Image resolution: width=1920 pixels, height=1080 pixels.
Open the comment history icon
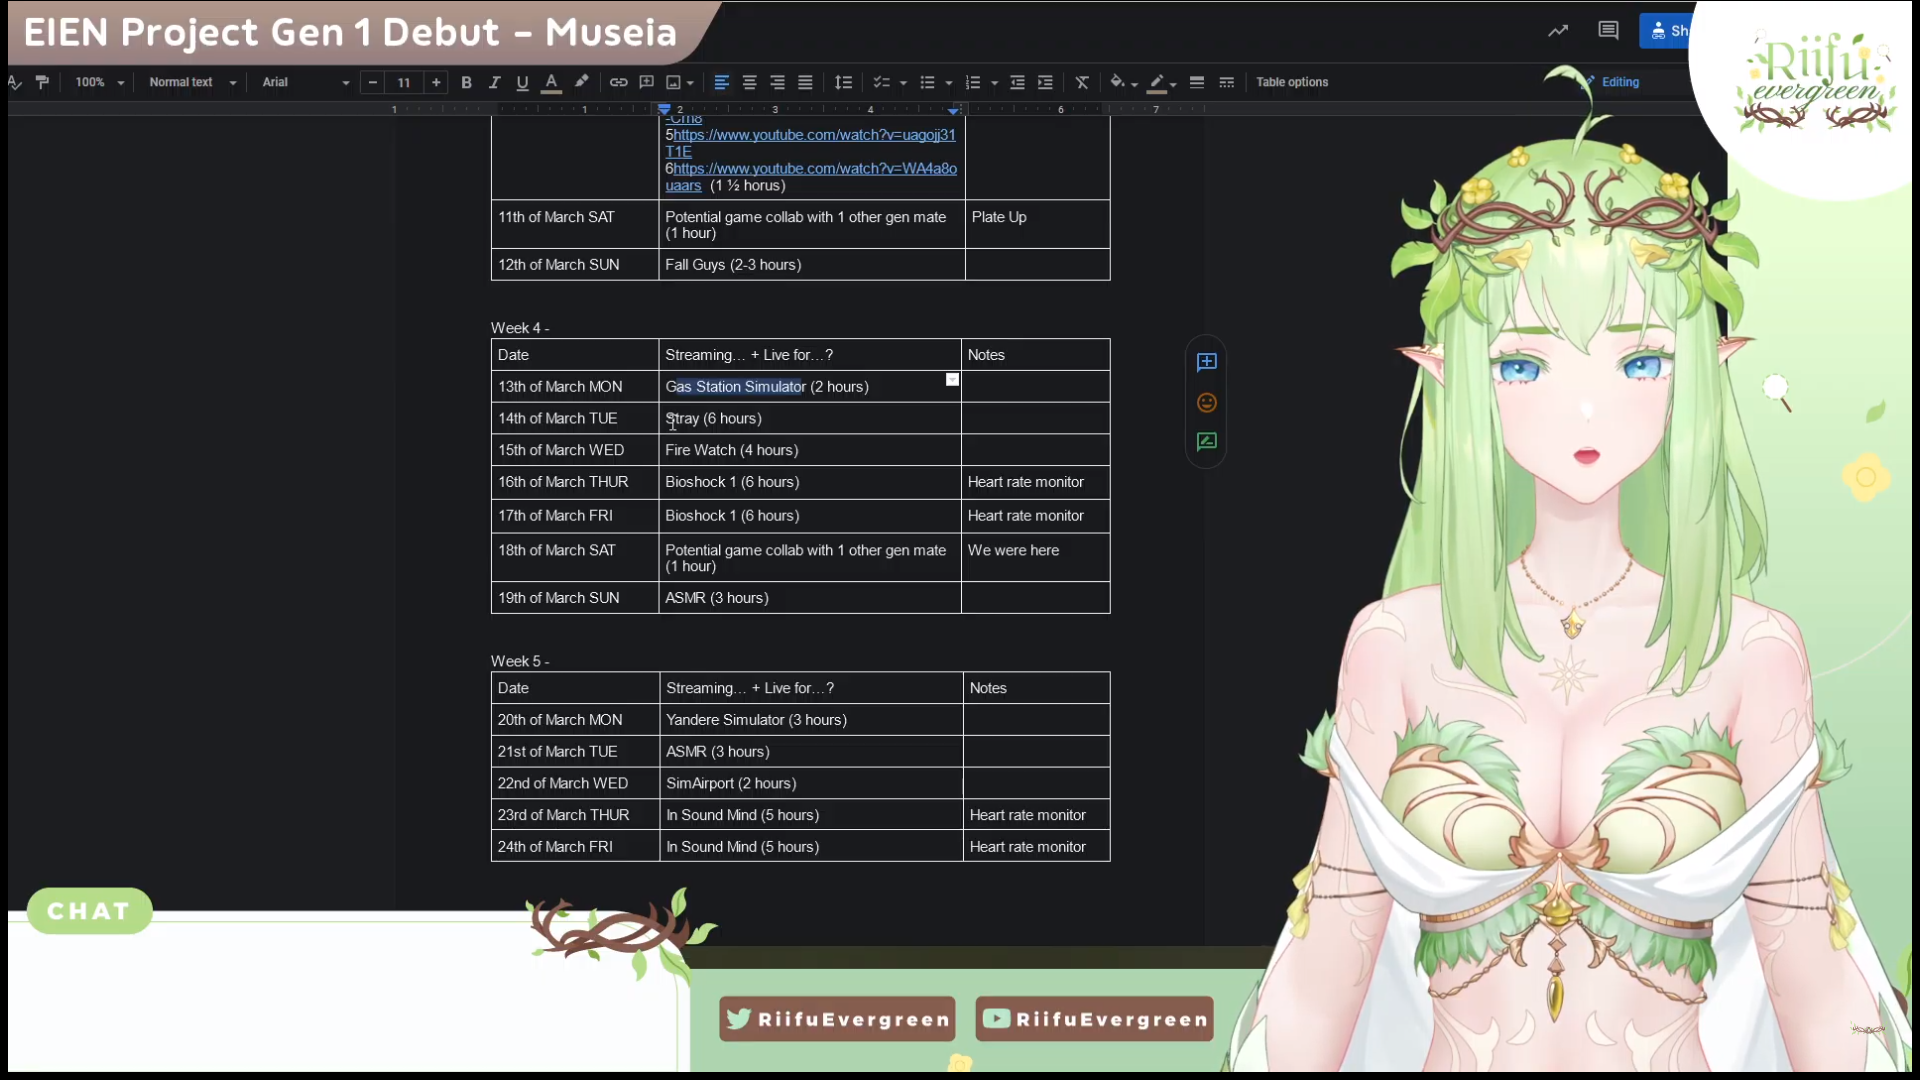[x=1608, y=31]
